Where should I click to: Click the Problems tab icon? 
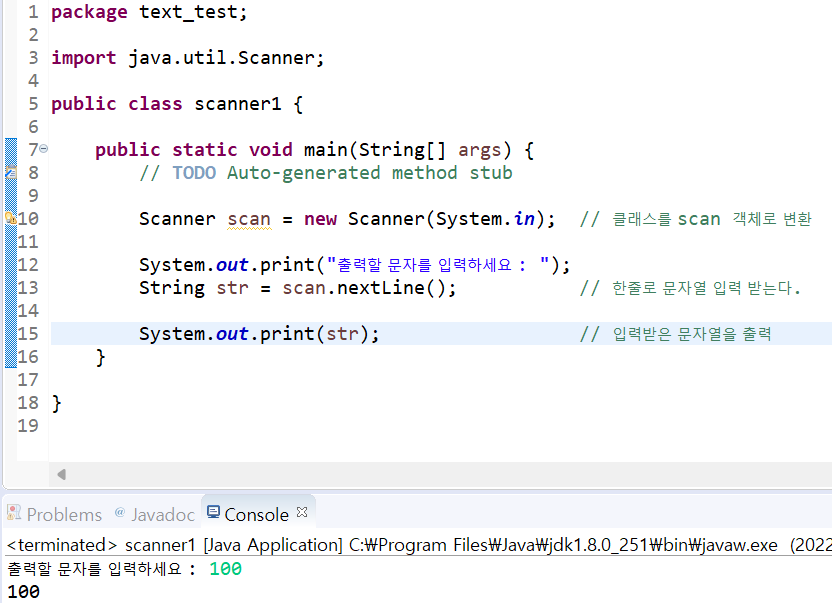14,512
